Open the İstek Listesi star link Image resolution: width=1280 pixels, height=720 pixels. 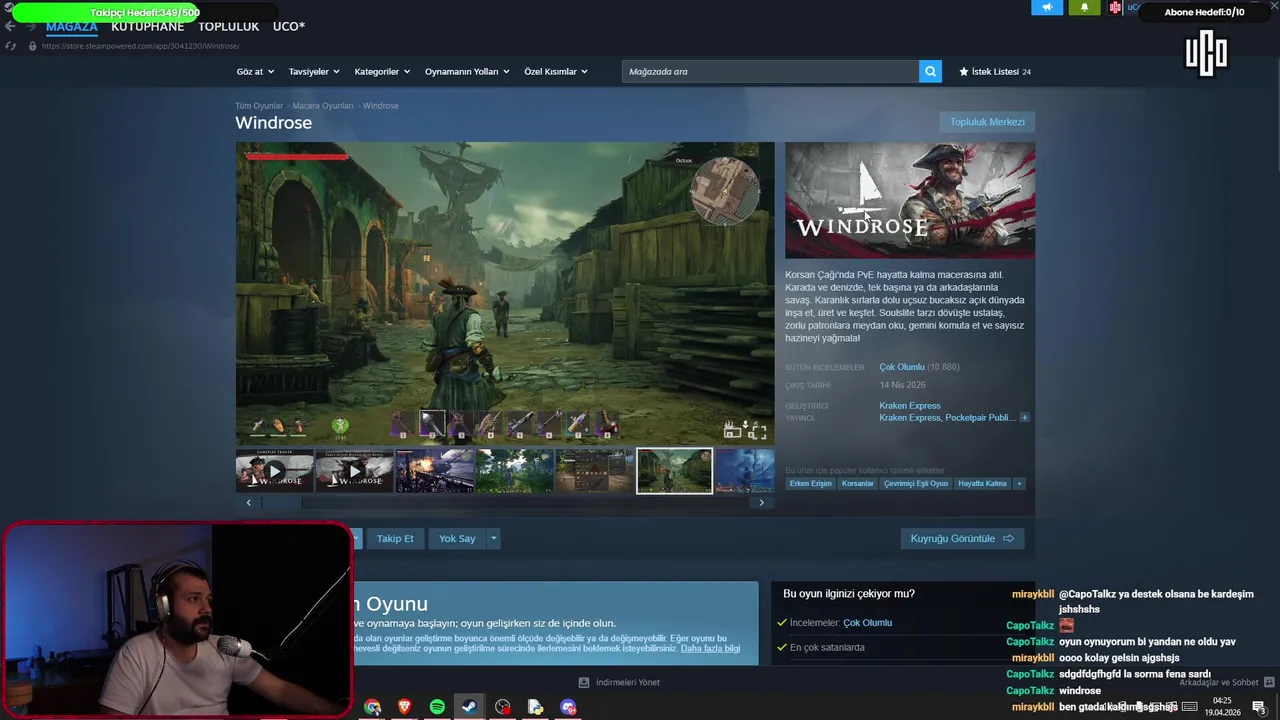995,72
